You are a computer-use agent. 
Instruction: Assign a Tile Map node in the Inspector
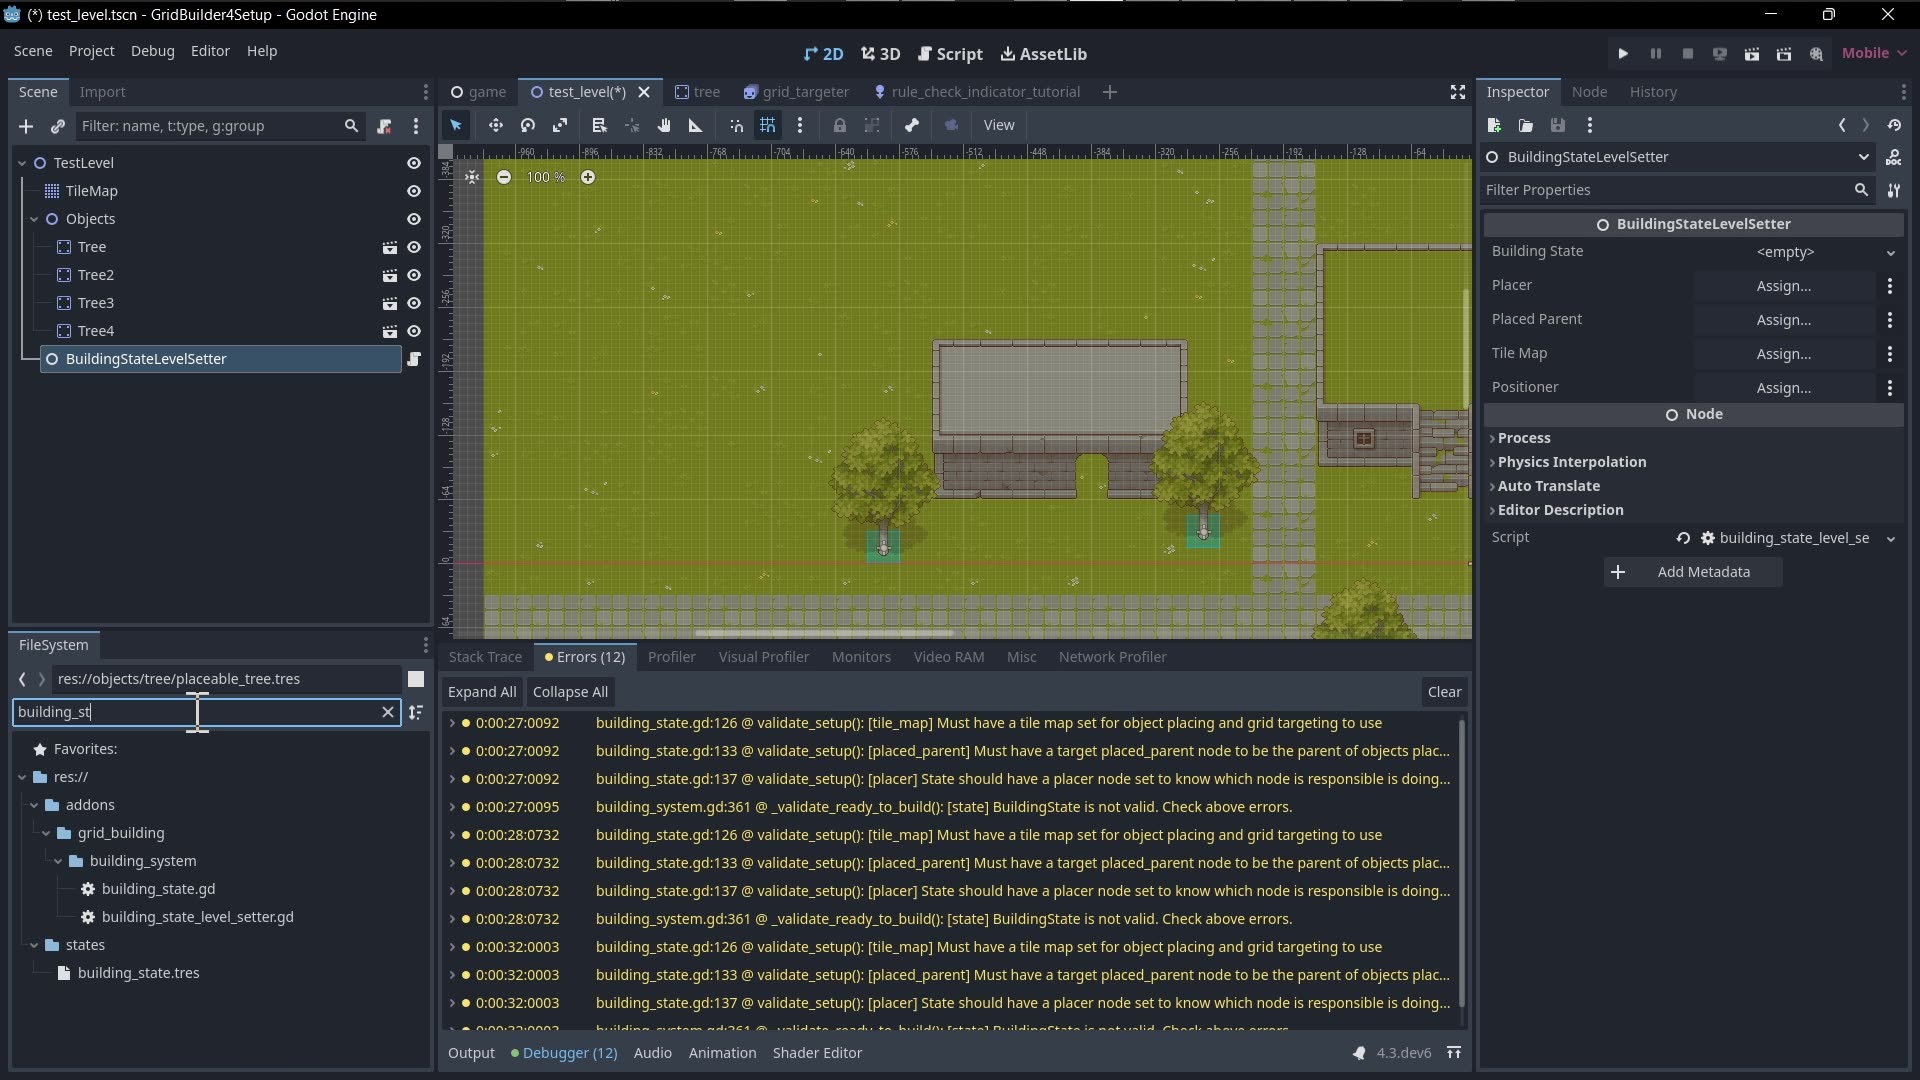coord(1786,354)
